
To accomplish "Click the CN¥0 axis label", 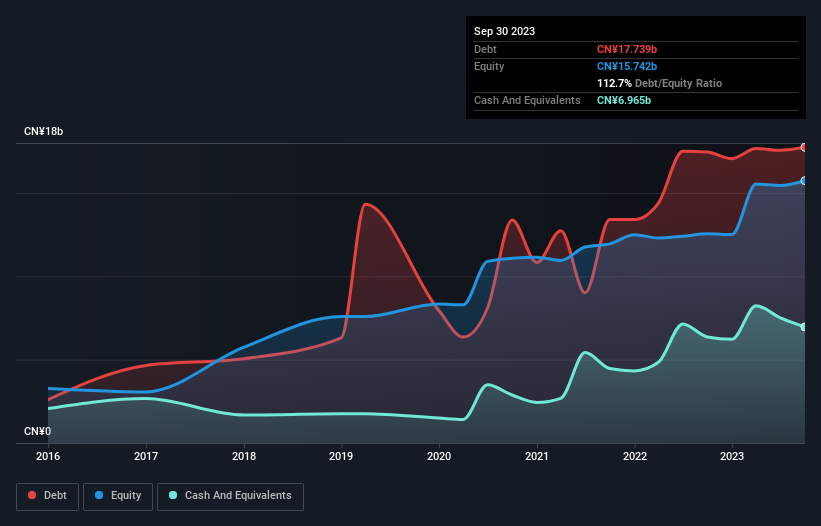I will tap(38, 431).
